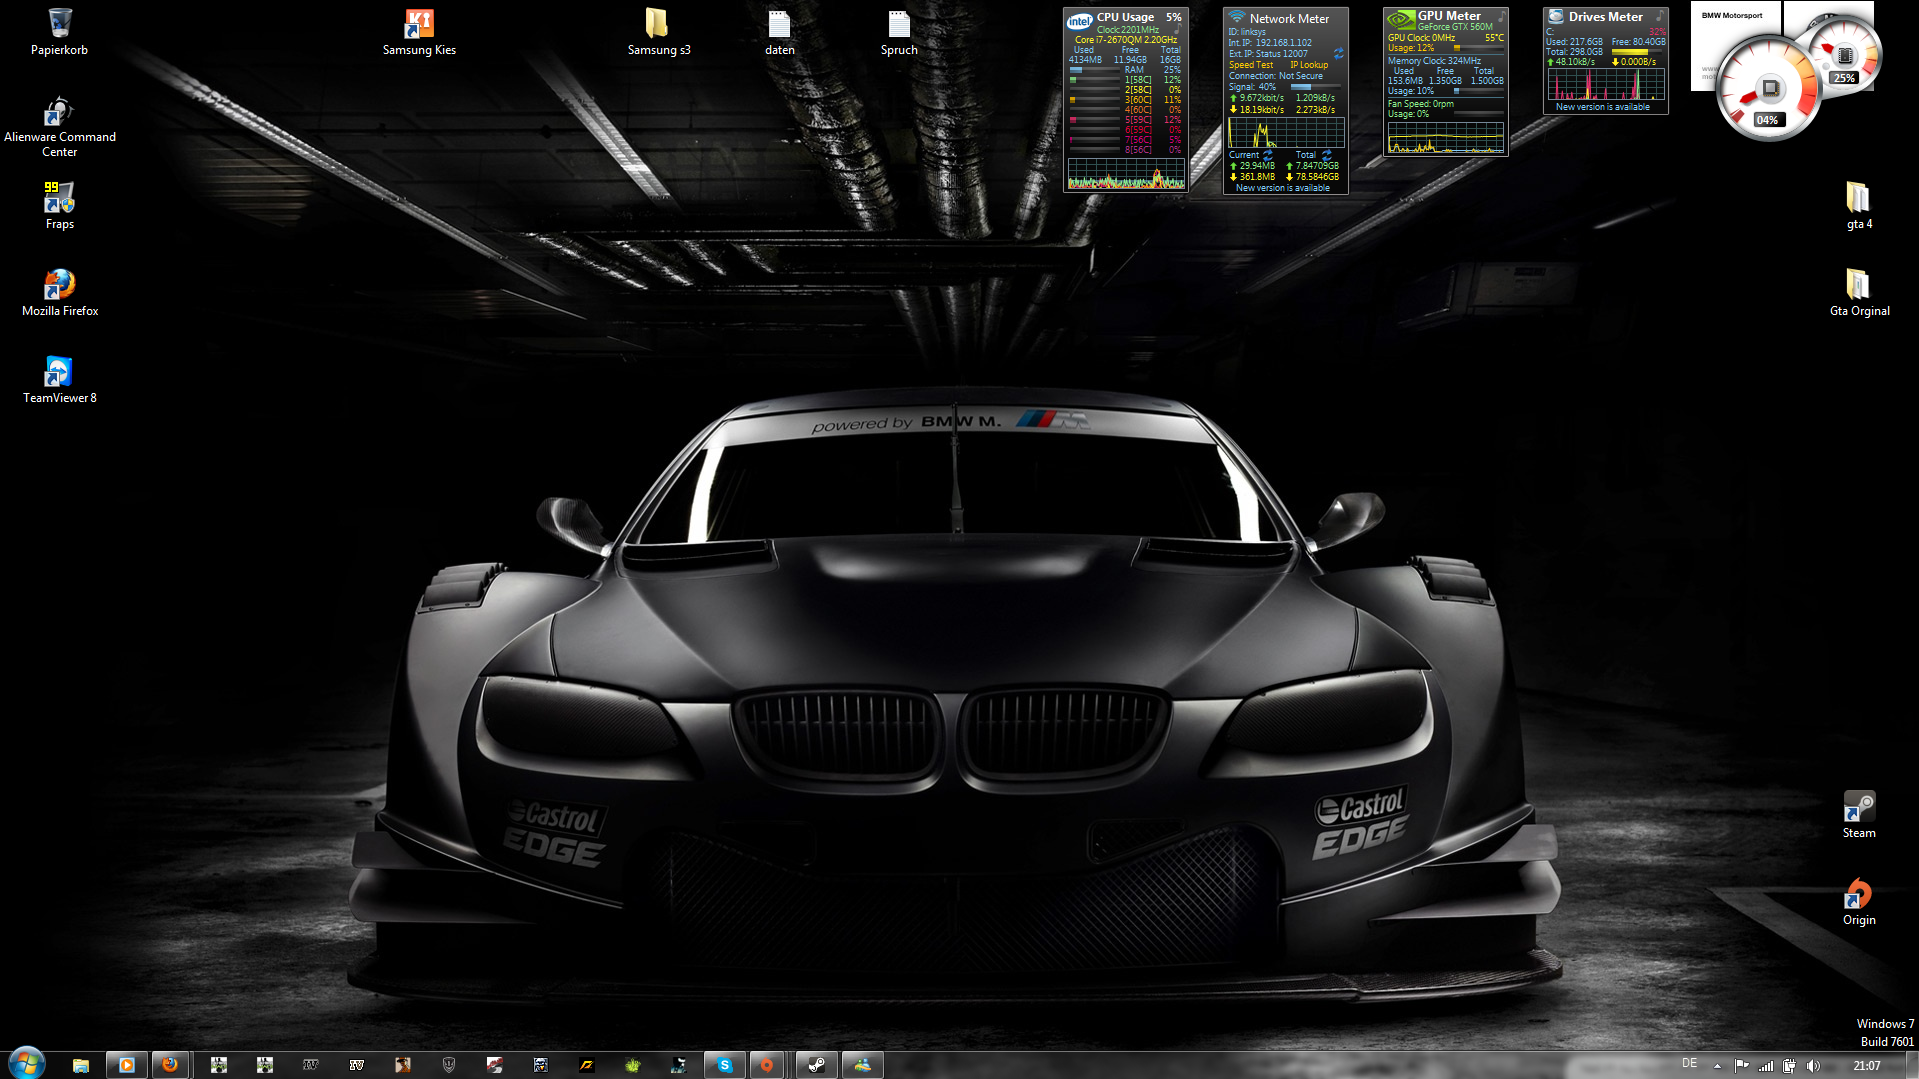Screen dimensions: 1919x1079
Task: Open Windows Explorer from the taskbar
Action: tap(81, 1065)
